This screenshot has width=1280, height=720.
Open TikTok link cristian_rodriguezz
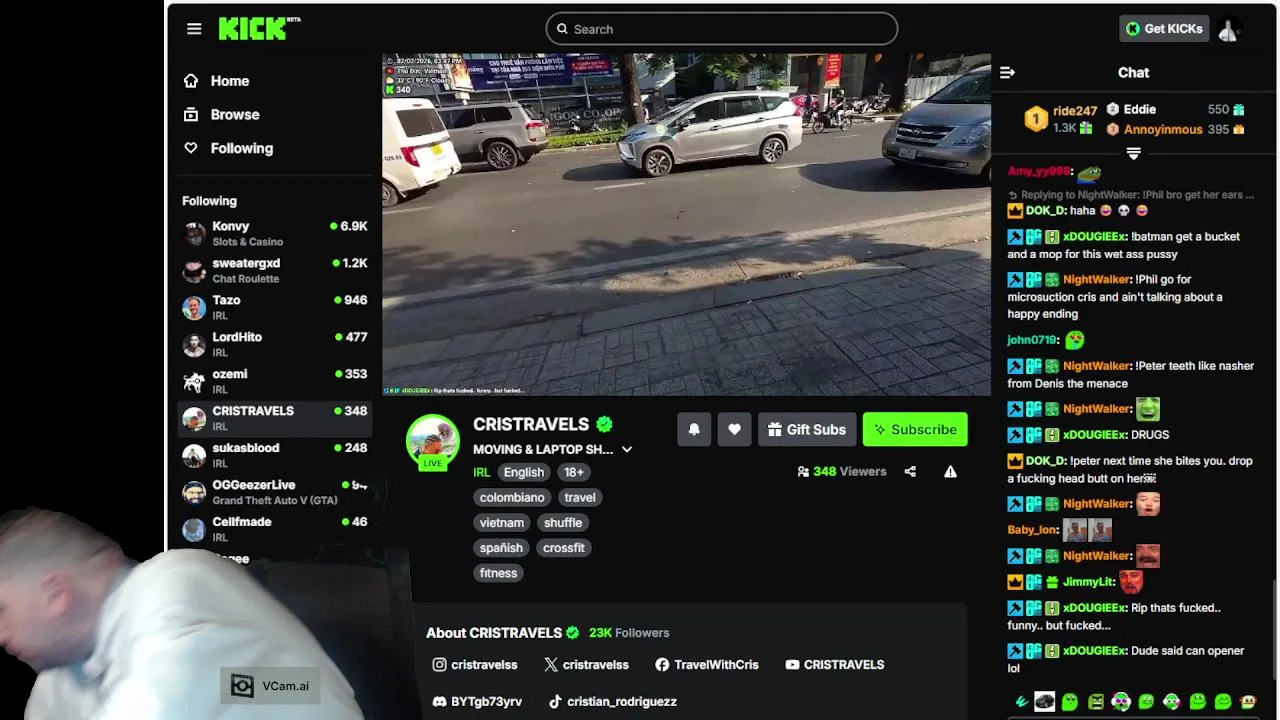click(613, 702)
